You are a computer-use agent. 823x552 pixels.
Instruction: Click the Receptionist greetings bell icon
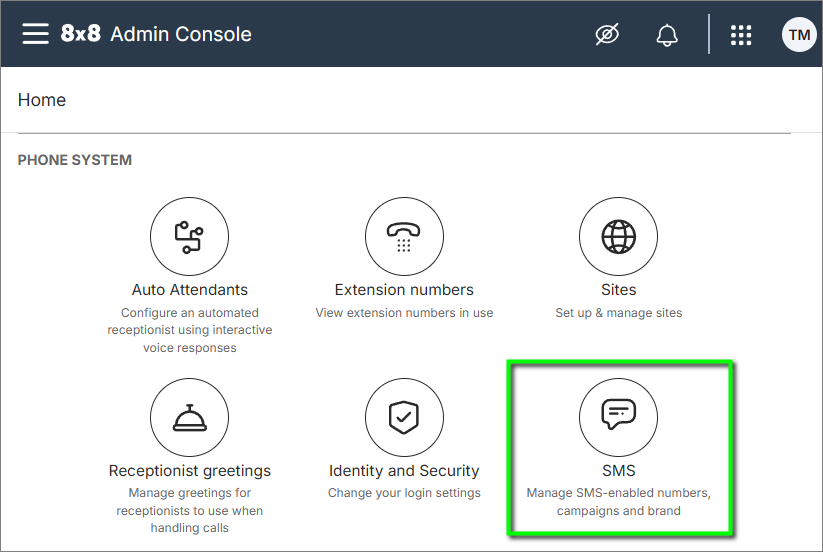point(190,417)
